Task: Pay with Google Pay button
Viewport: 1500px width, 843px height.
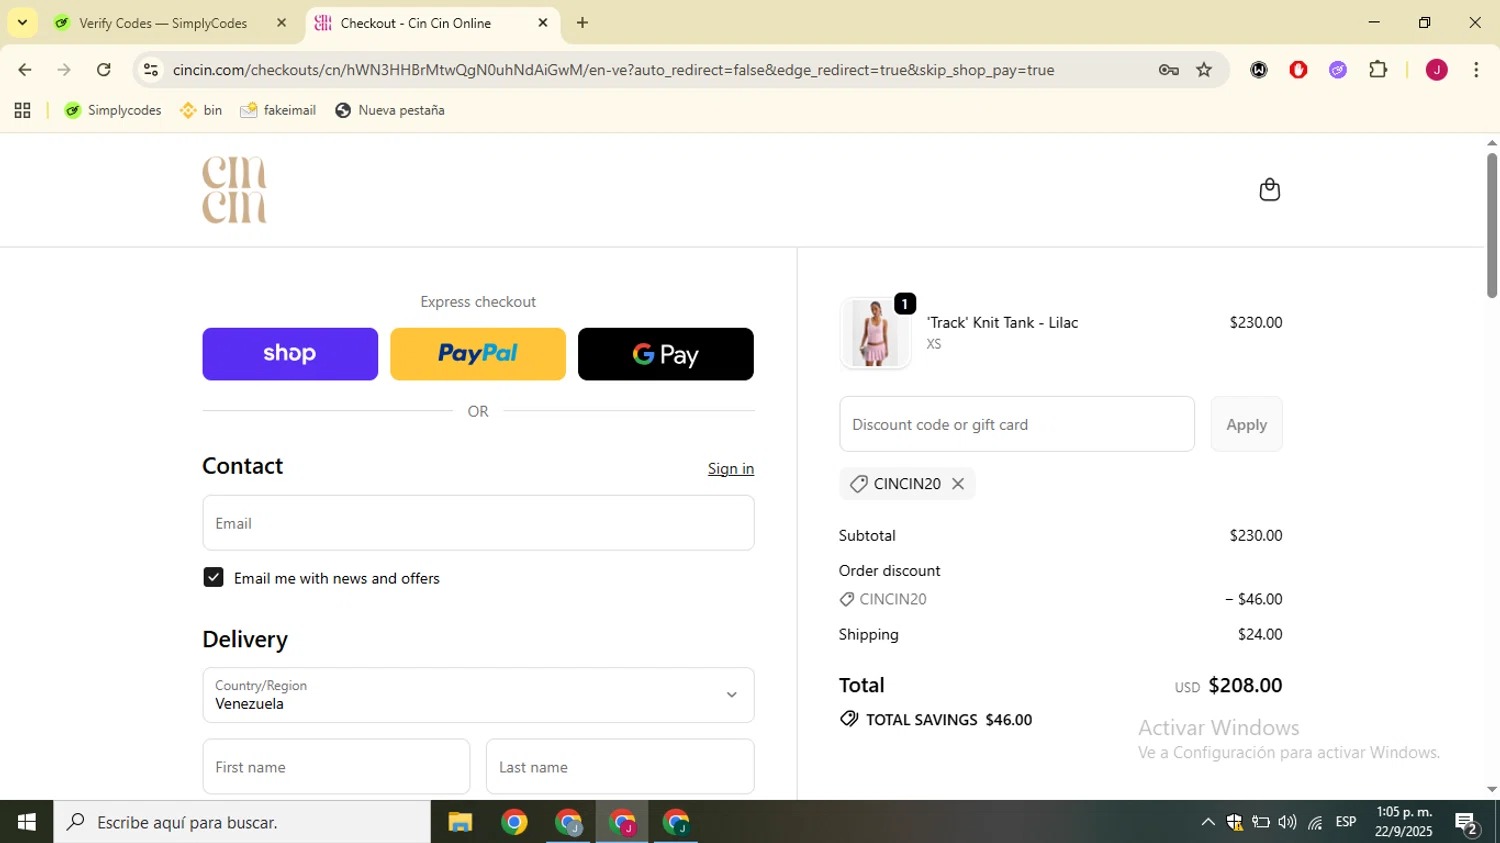Action: point(666,354)
